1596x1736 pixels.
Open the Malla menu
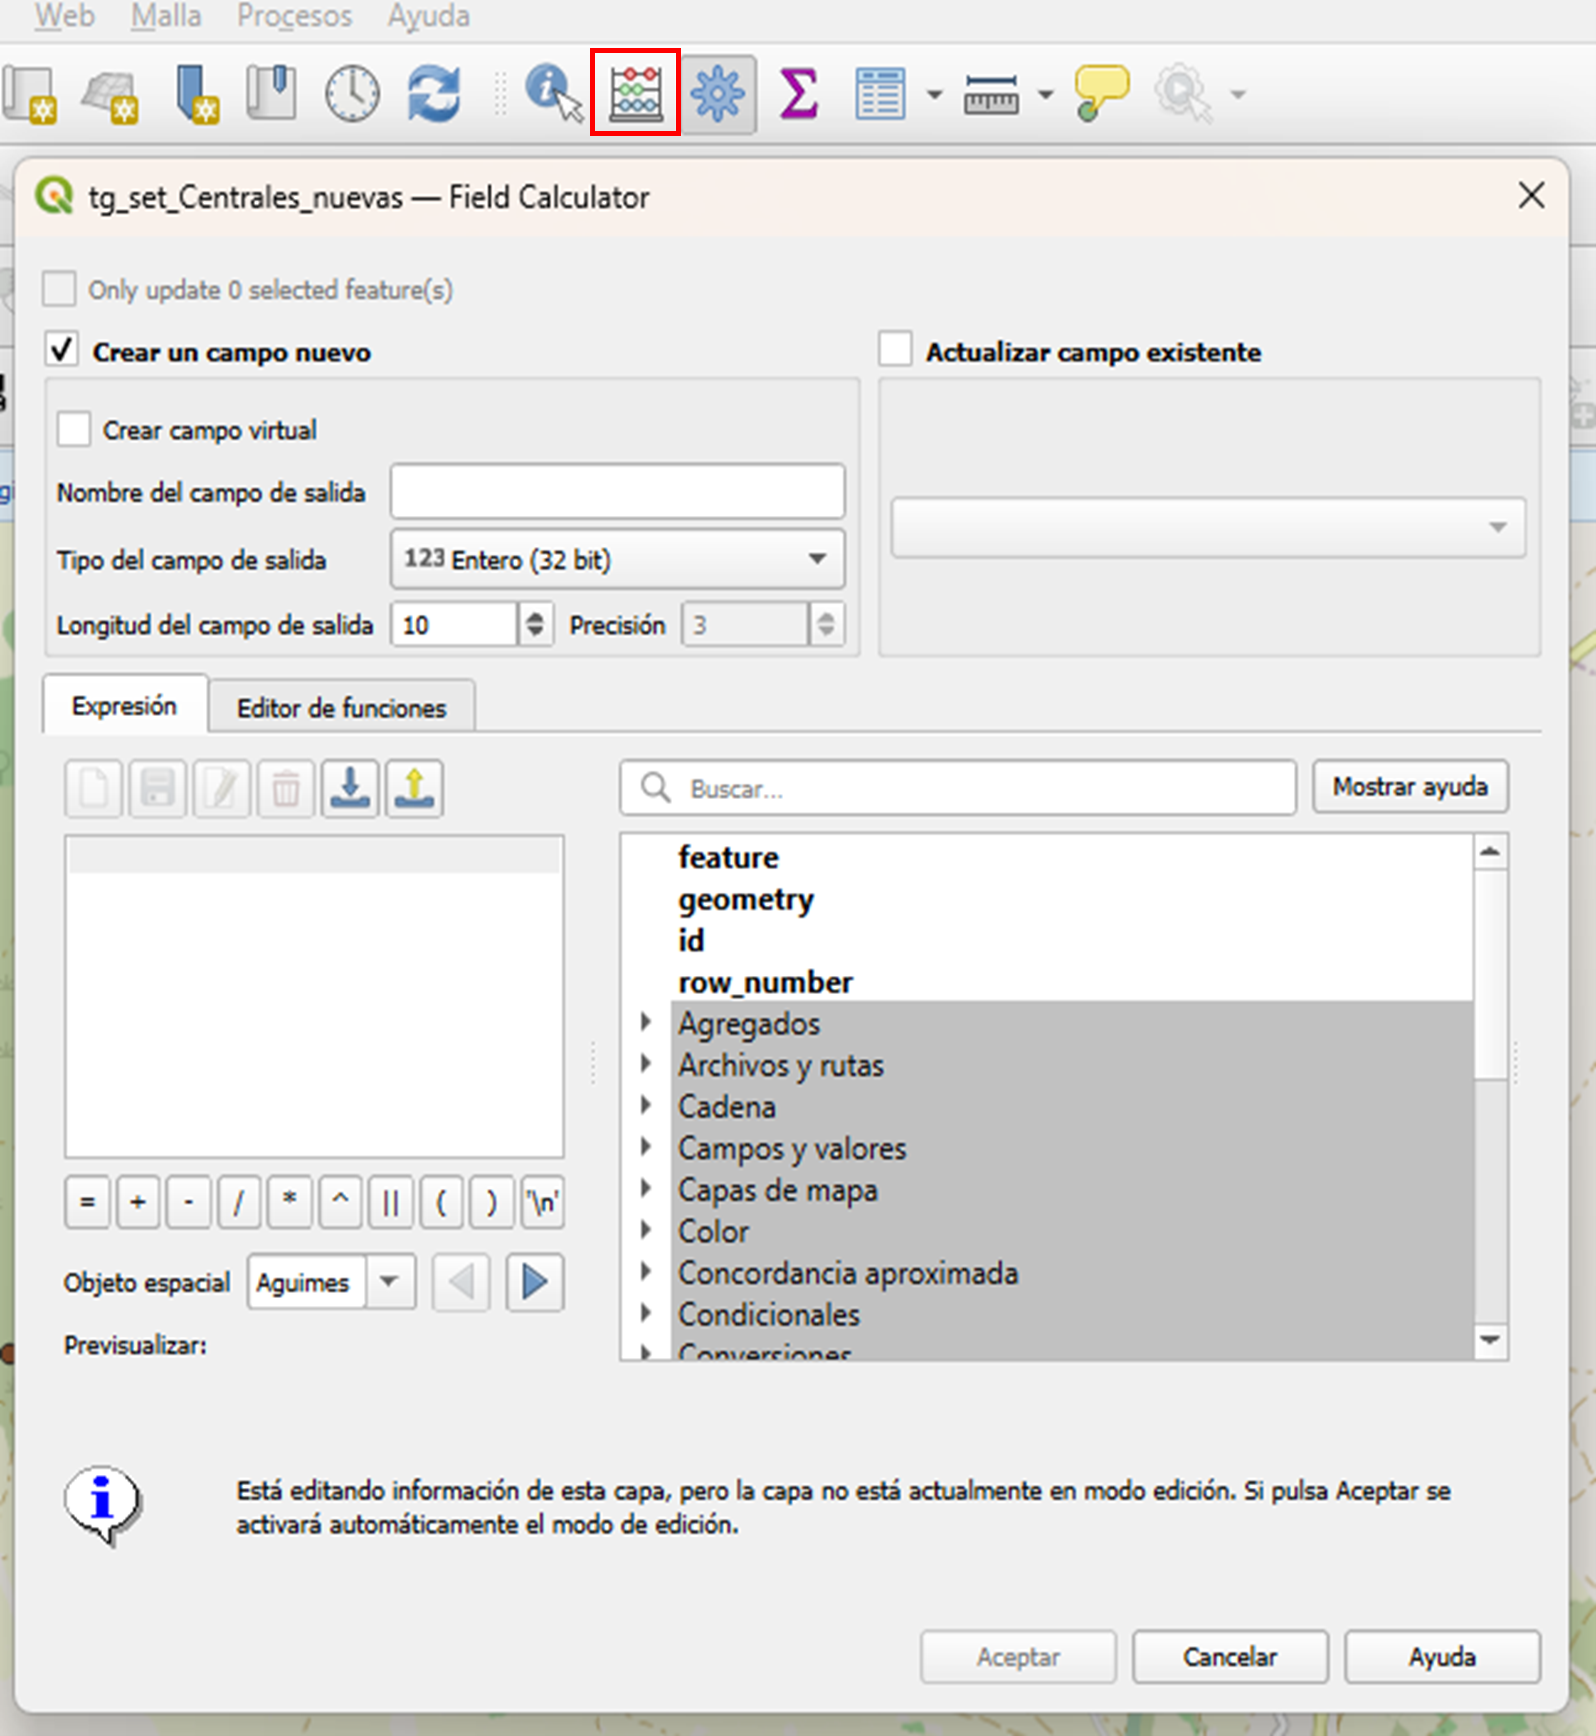(x=166, y=15)
